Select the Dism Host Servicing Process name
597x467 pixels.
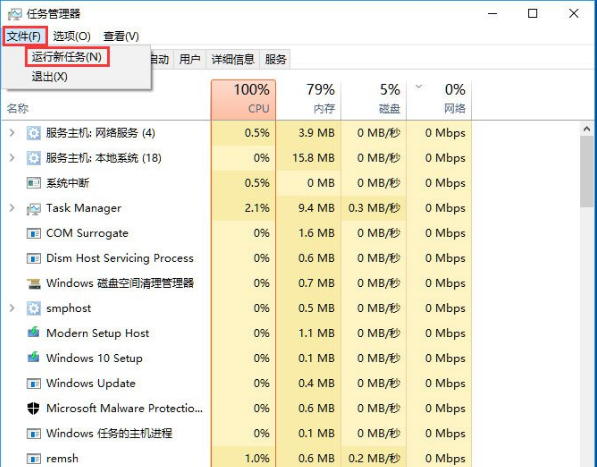coord(120,258)
